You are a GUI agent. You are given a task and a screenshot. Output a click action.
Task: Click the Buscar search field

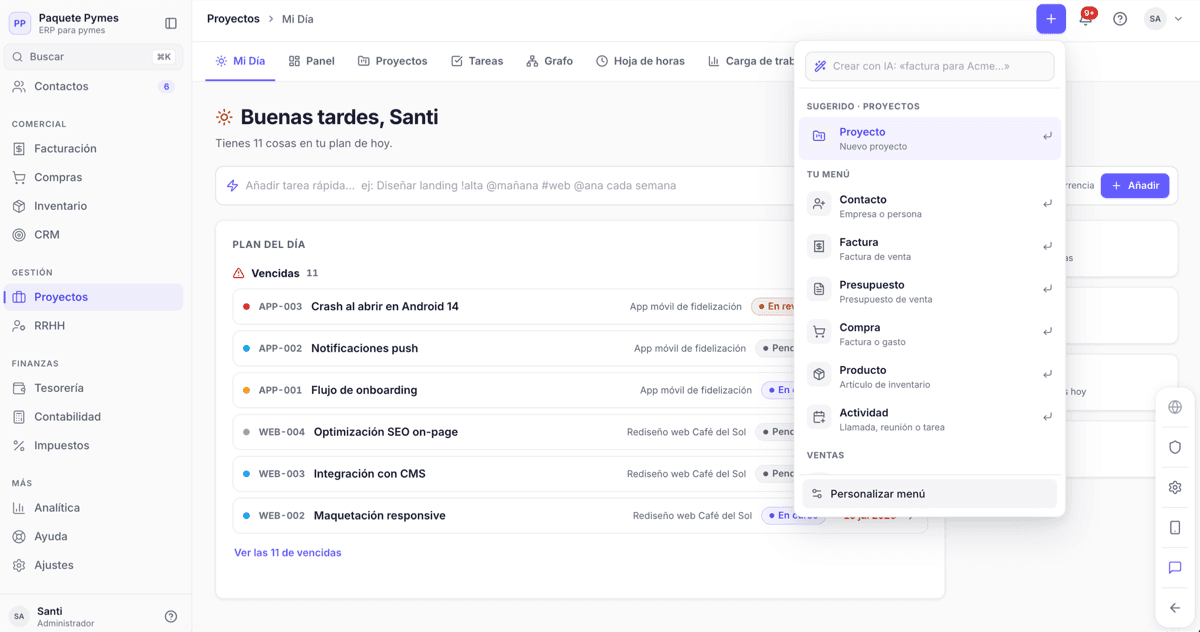95,57
